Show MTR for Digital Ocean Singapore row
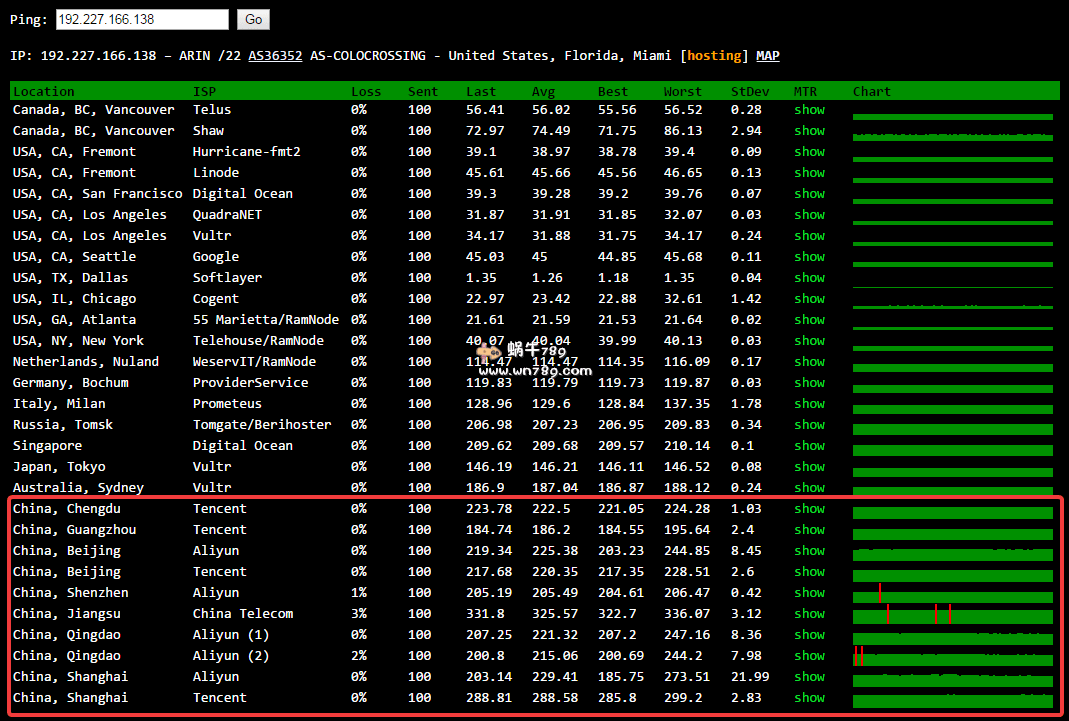 [809, 446]
